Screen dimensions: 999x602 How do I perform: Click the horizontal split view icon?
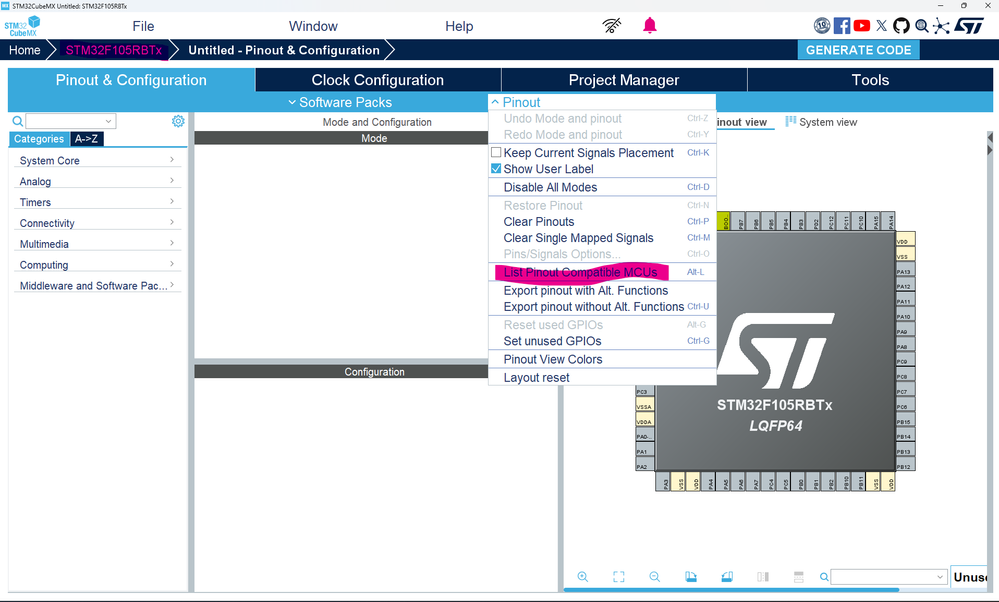tap(799, 577)
